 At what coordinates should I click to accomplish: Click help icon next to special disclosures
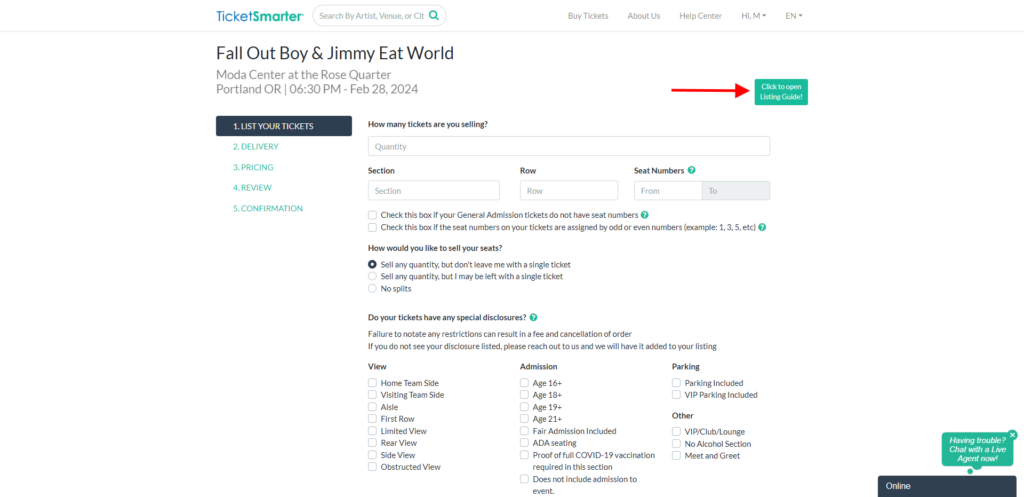click(533, 317)
